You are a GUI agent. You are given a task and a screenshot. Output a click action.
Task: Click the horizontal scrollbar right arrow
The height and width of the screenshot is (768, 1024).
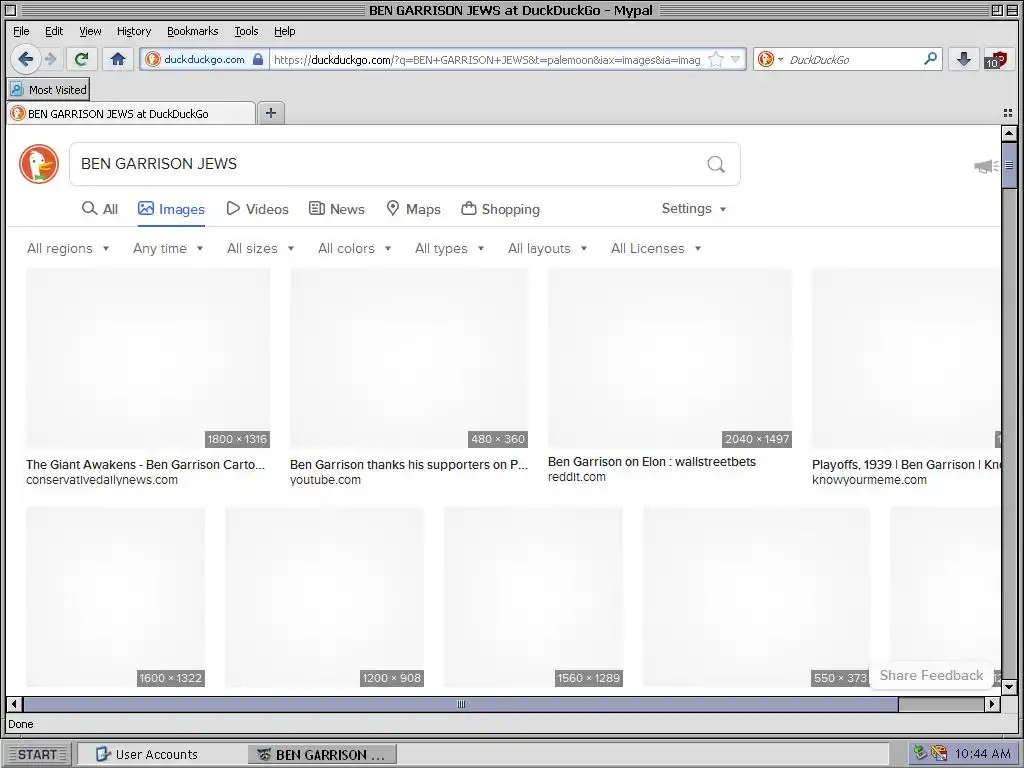[992, 704]
